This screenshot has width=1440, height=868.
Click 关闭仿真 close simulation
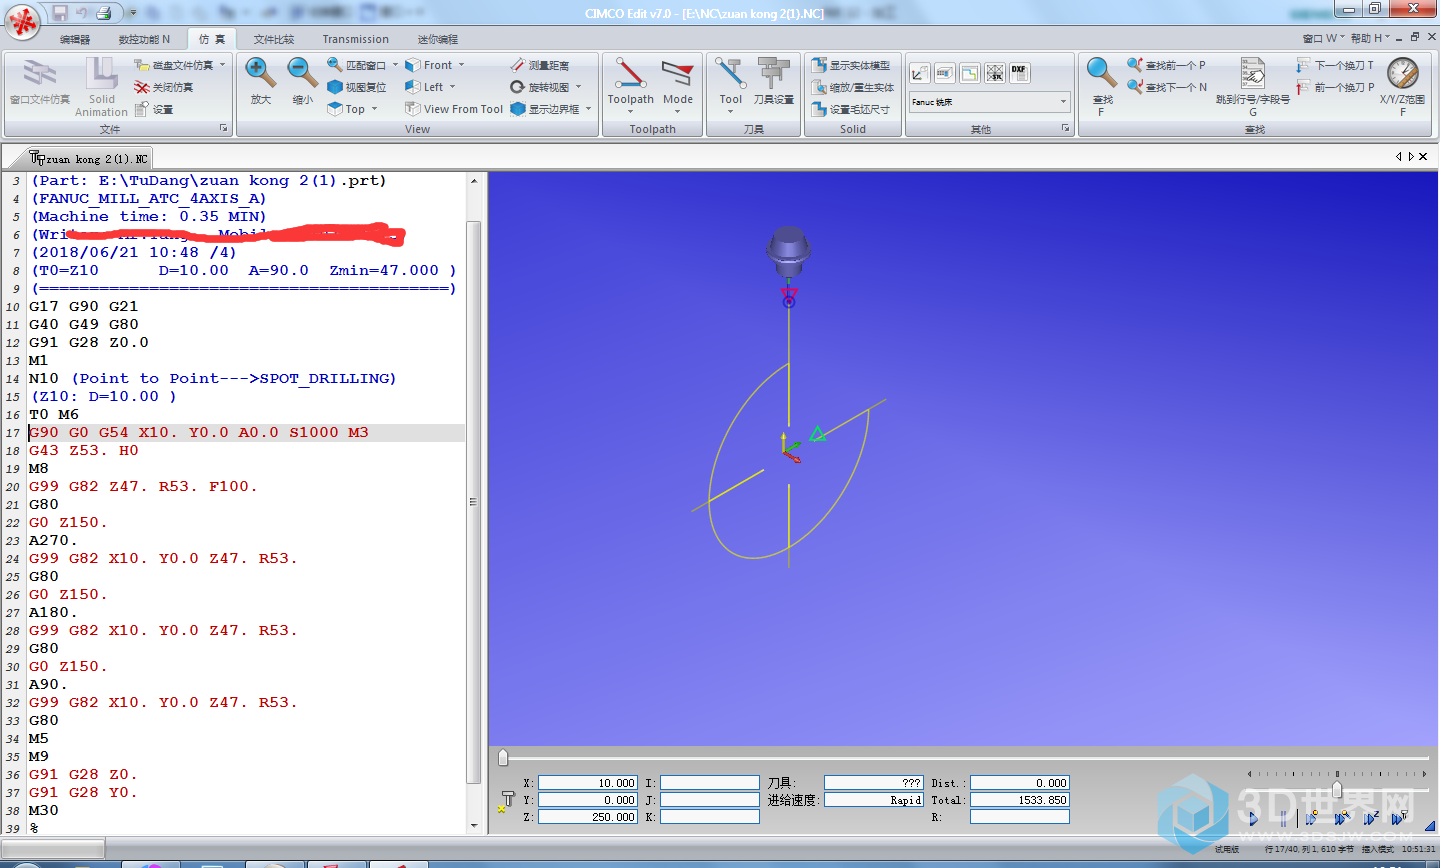point(163,87)
